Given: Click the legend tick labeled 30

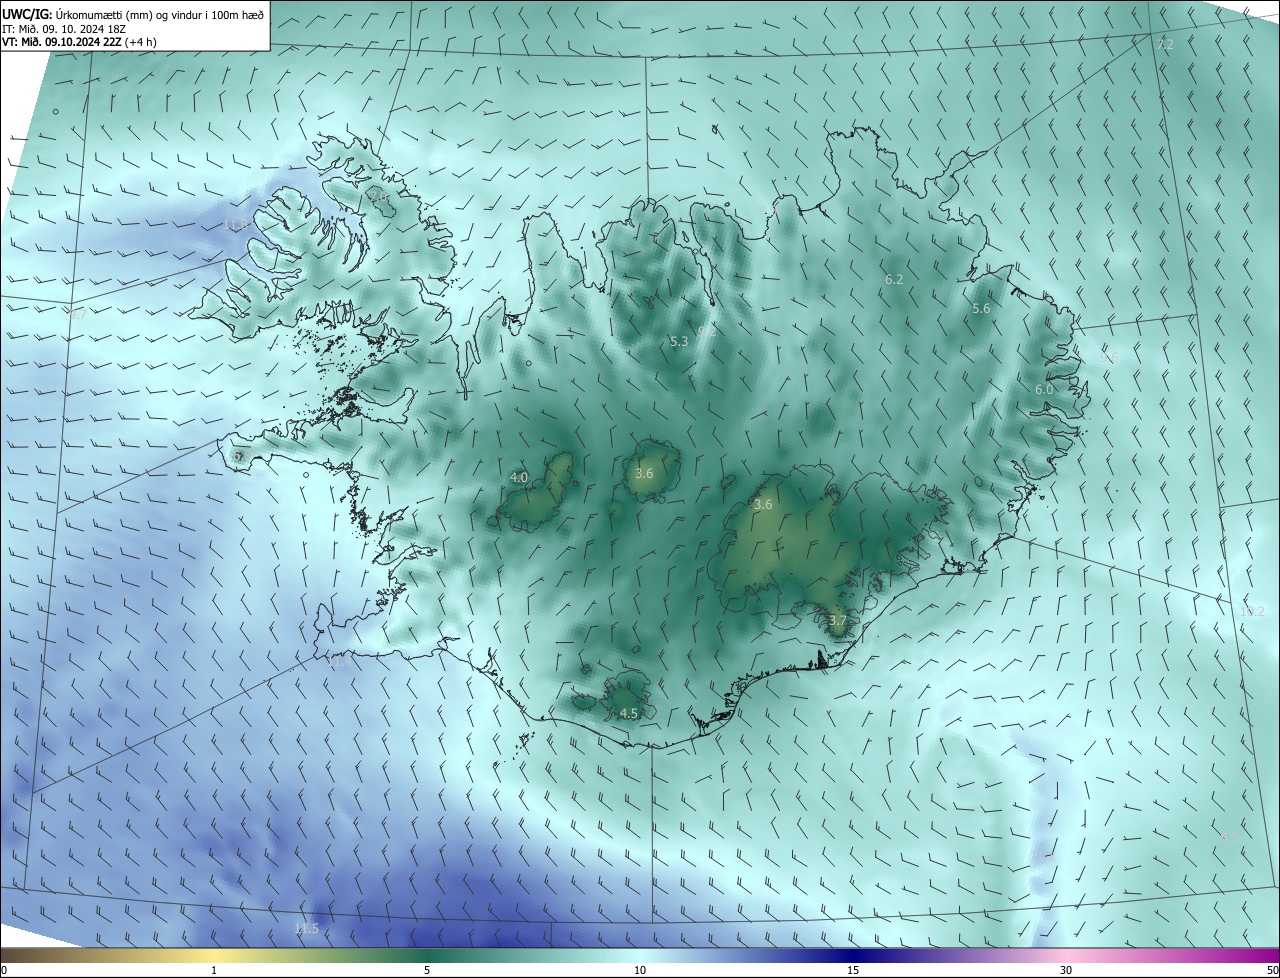Looking at the screenshot, I should pos(1066,970).
